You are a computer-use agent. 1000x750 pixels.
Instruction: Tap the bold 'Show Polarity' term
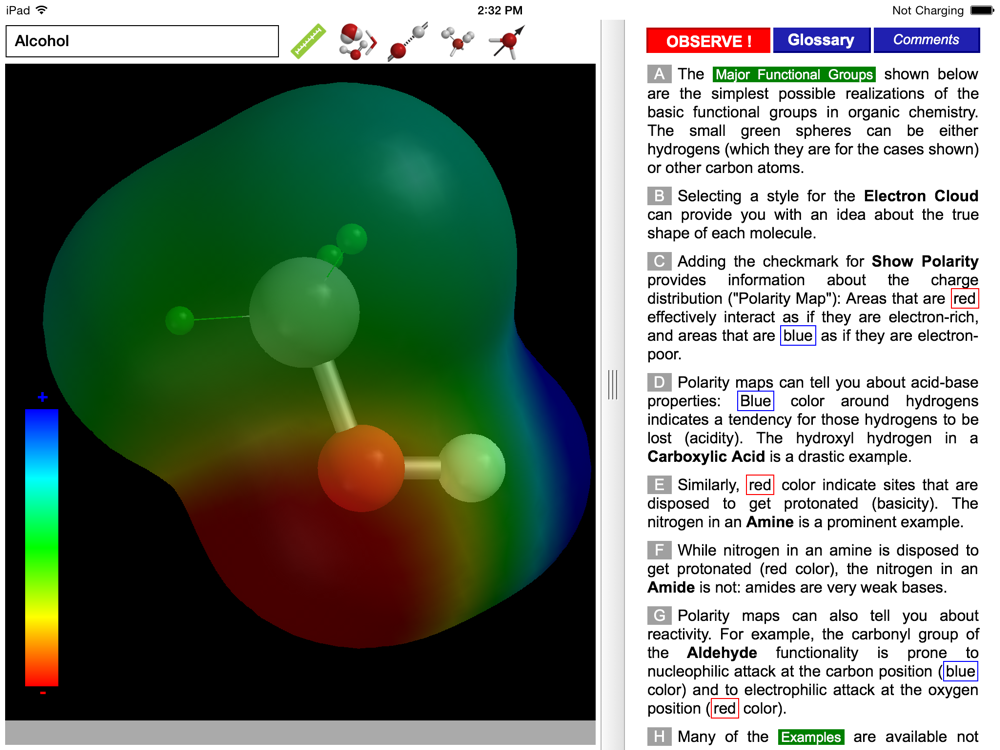pyautogui.click(x=925, y=261)
